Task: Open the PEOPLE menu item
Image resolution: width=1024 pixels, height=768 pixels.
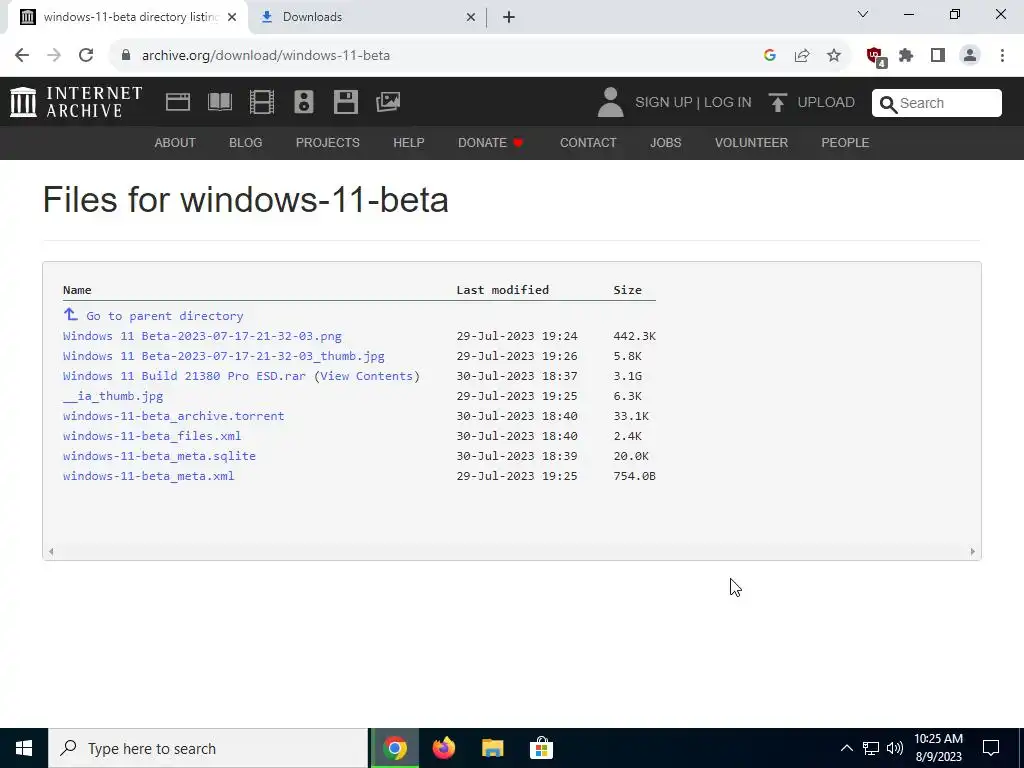Action: pyautogui.click(x=845, y=142)
